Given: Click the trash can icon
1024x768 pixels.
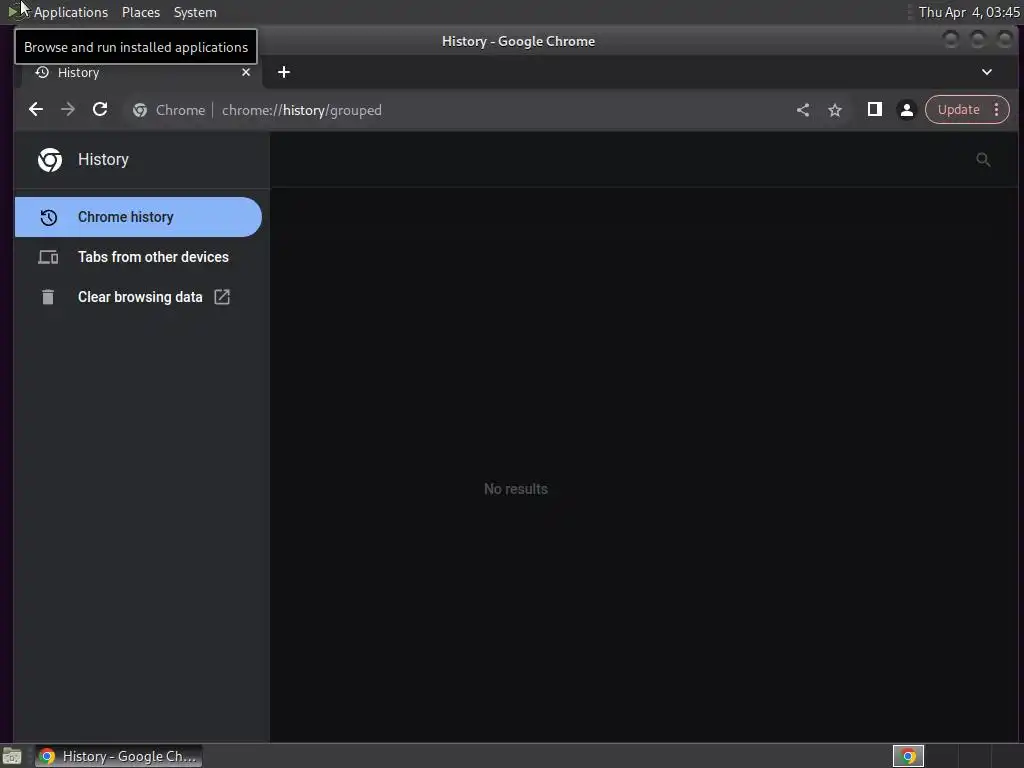Looking at the screenshot, I should click(48, 297).
